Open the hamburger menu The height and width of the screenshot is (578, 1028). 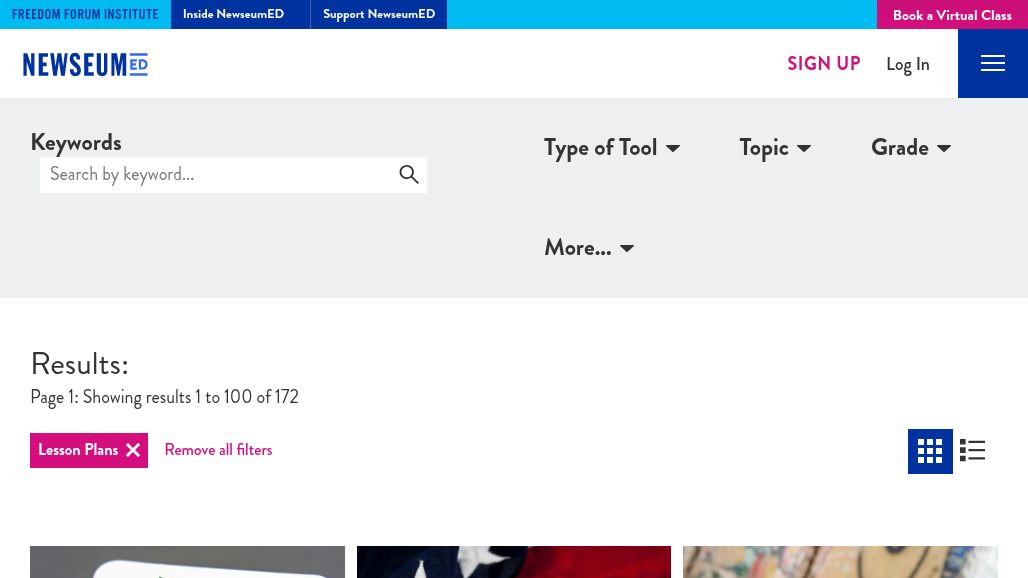tap(992, 63)
